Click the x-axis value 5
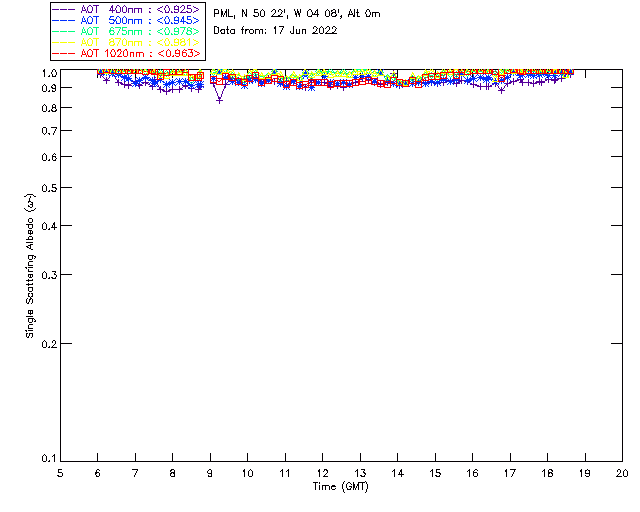640x512 pixels. 60,473
